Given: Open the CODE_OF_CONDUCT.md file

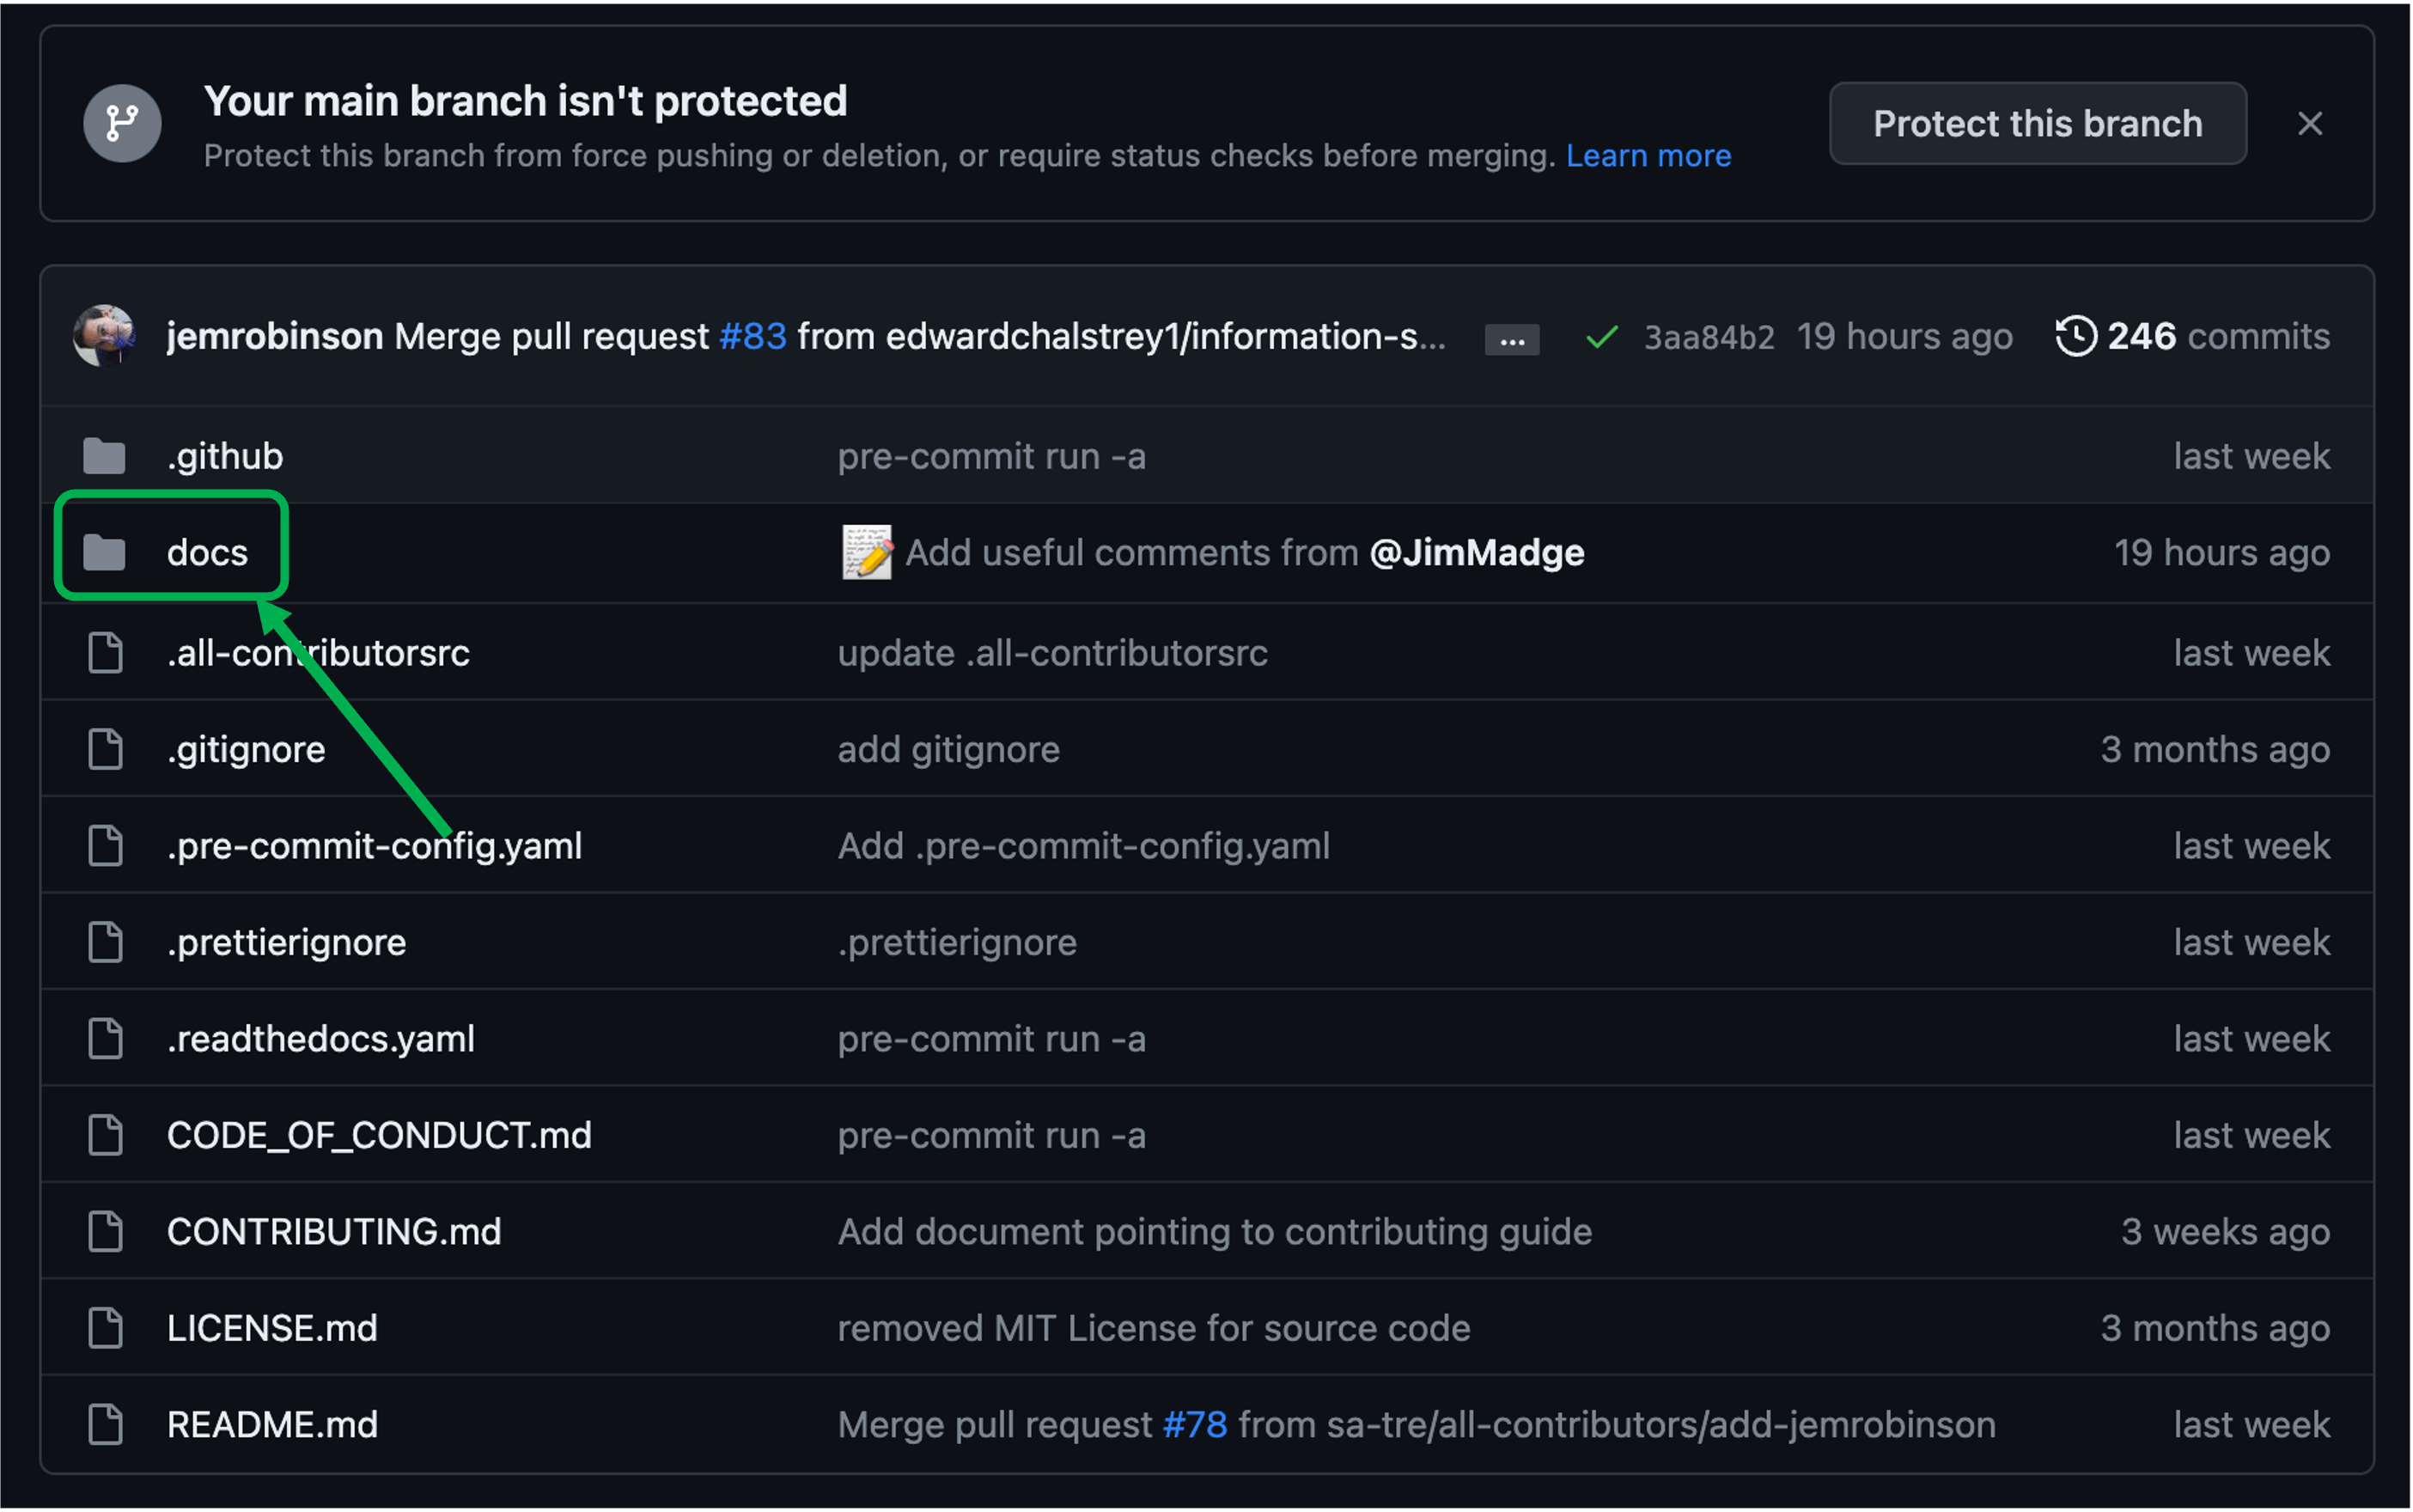Looking at the screenshot, I should point(379,1136).
